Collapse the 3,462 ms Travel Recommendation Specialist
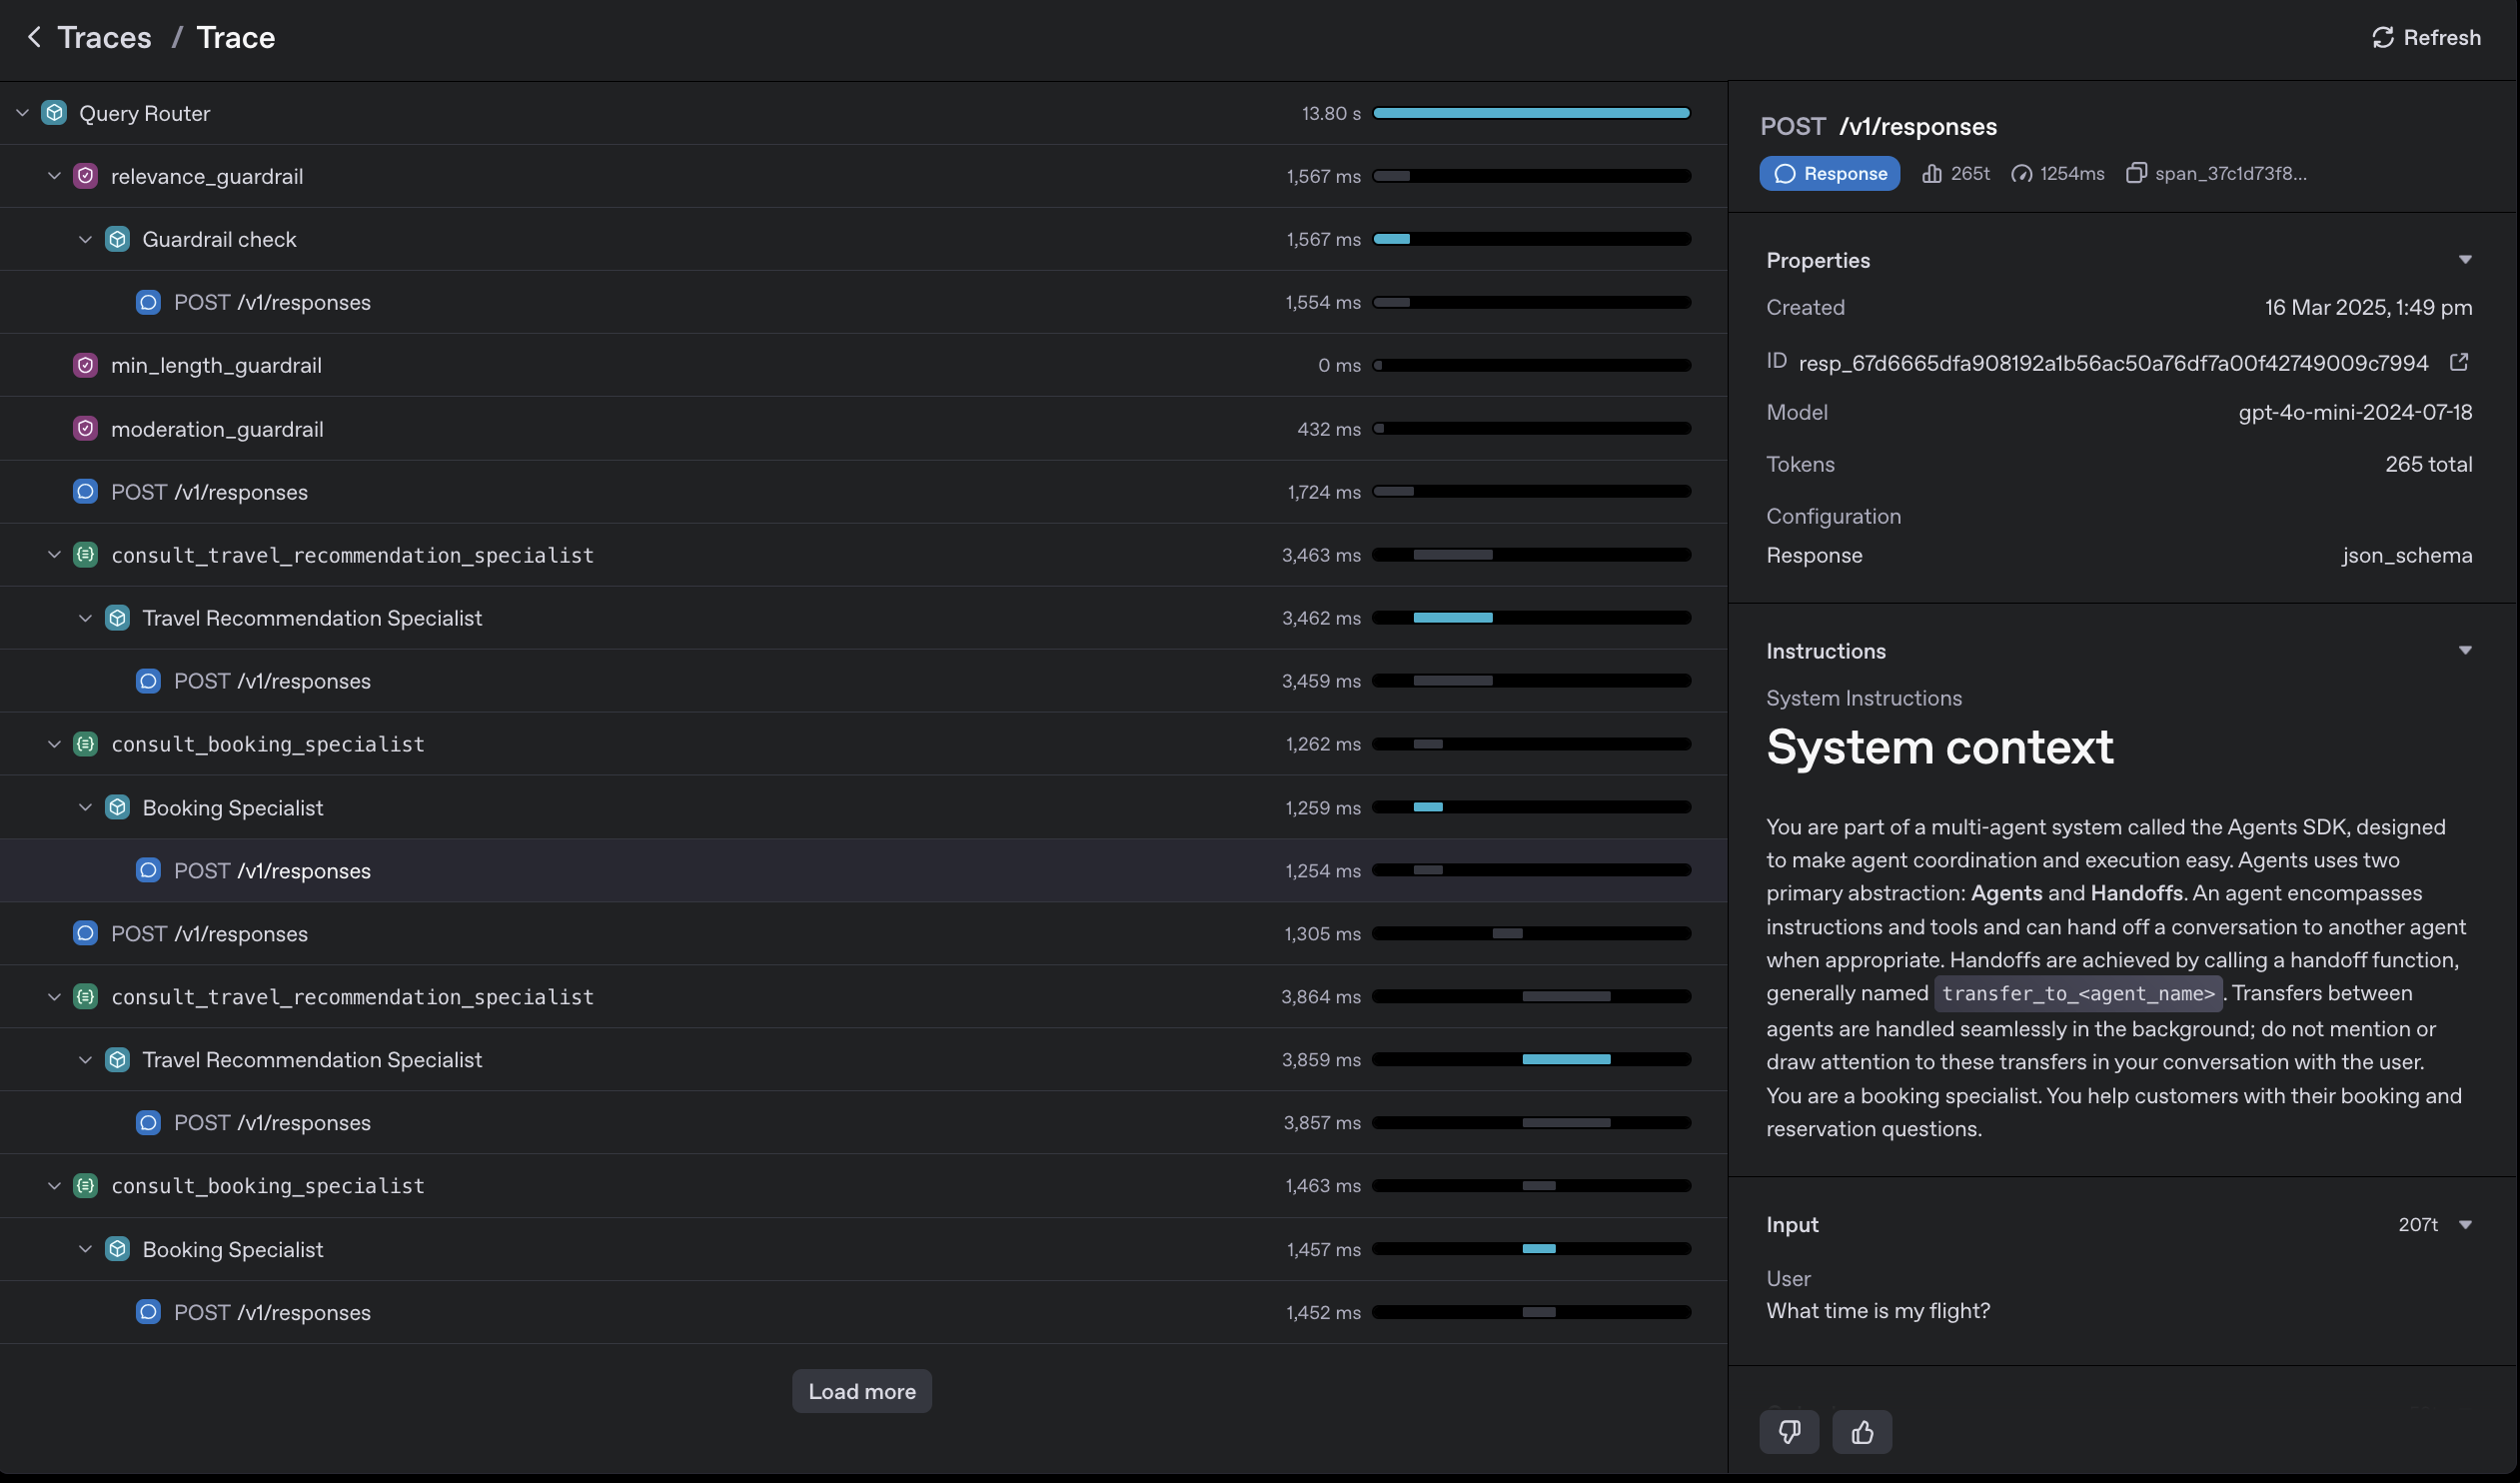 click(85, 618)
